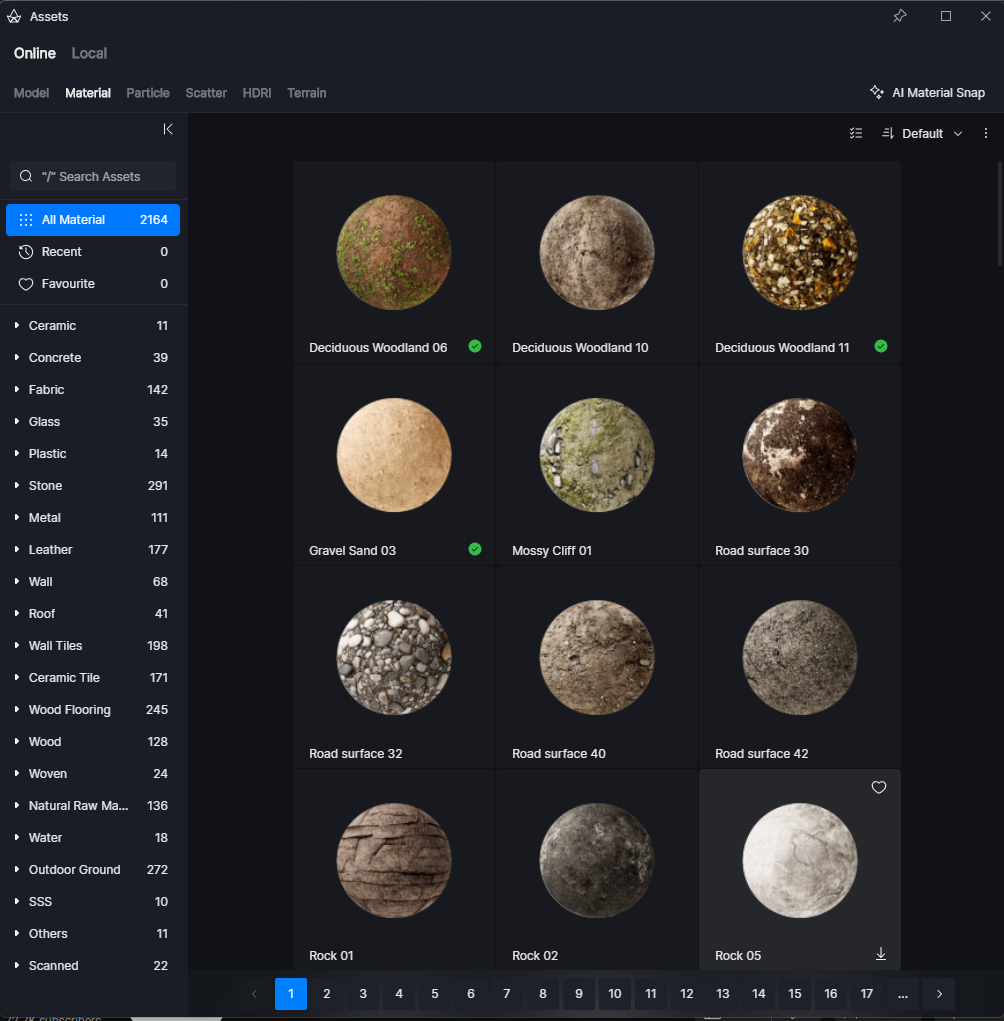This screenshot has width=1004, height=1021.
Task: Open the Scatter tab
Action: tap(206, 93)
